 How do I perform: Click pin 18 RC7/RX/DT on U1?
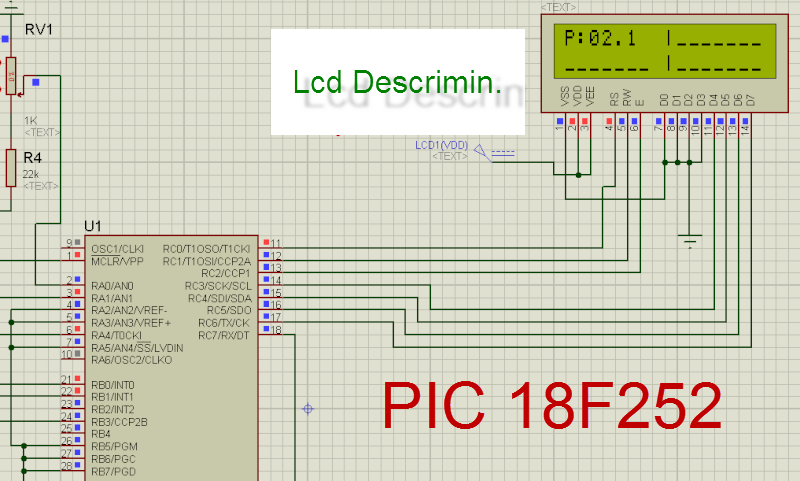point(270,330)
